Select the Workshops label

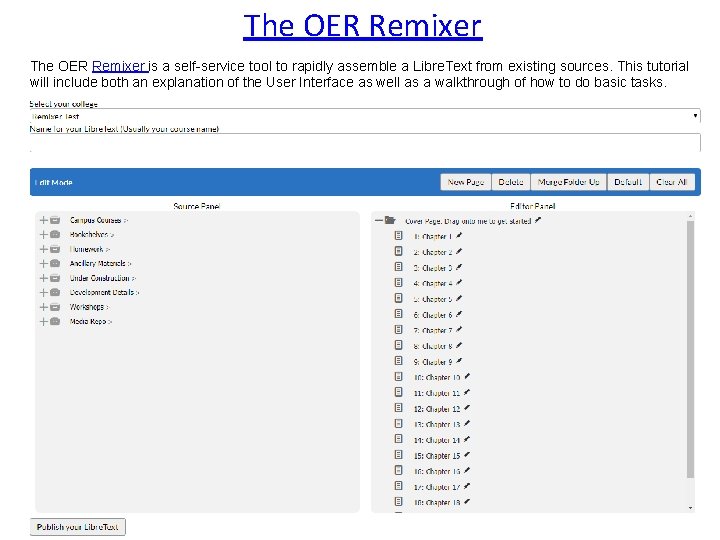[x=86, y=307]
